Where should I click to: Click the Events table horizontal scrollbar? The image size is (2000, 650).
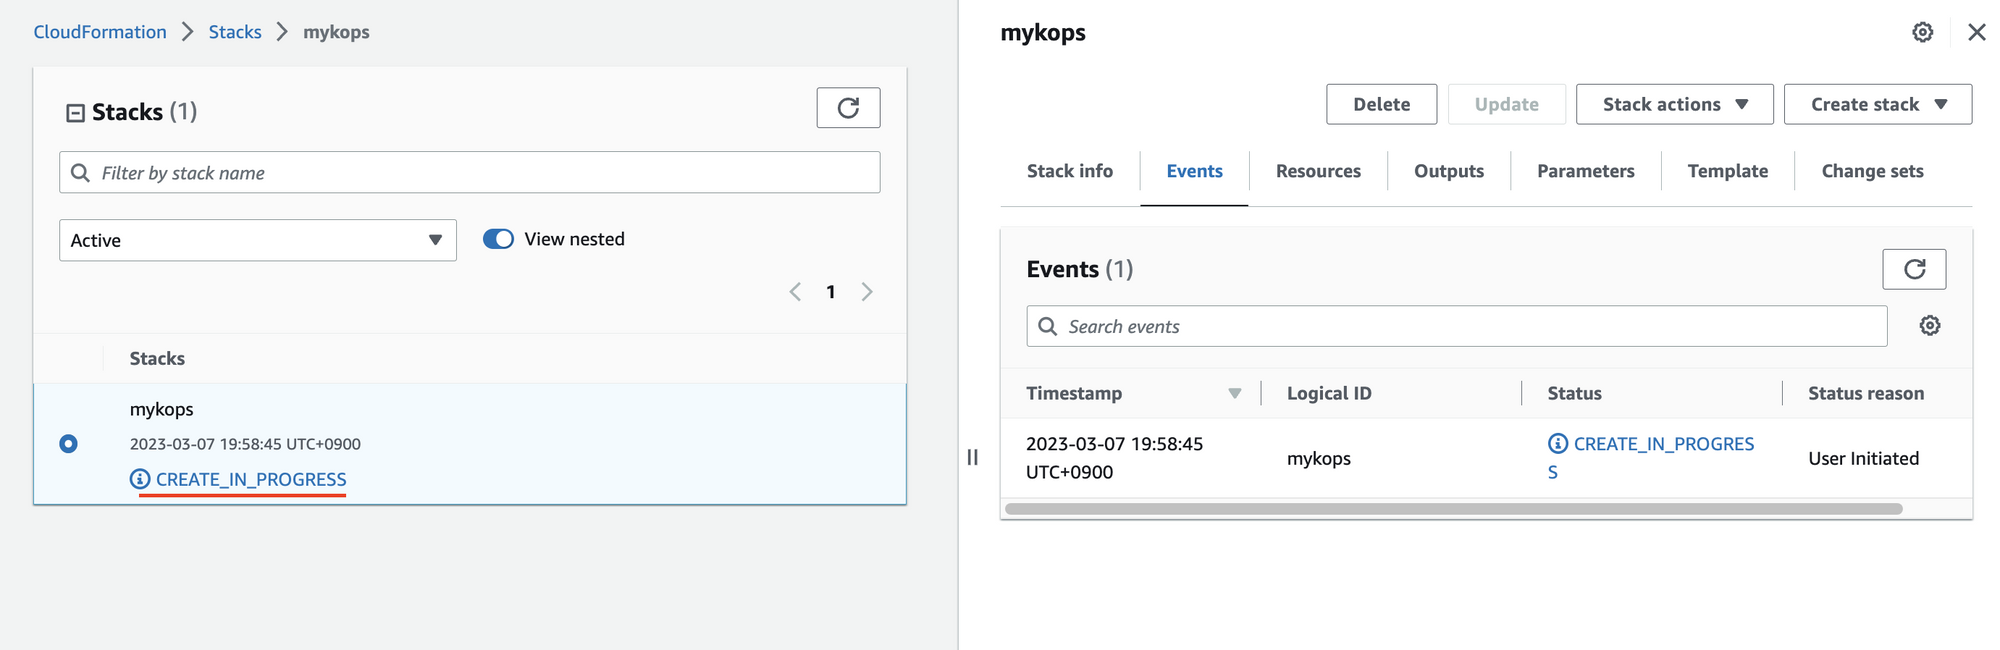click(x=1453, y=509)
